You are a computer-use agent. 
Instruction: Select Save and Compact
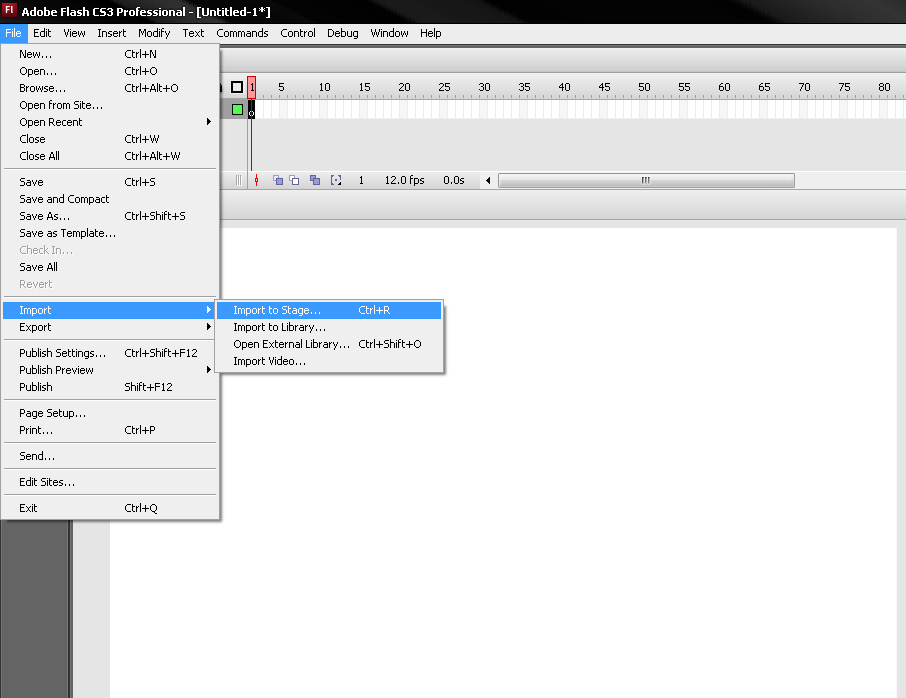coord(110,199)
